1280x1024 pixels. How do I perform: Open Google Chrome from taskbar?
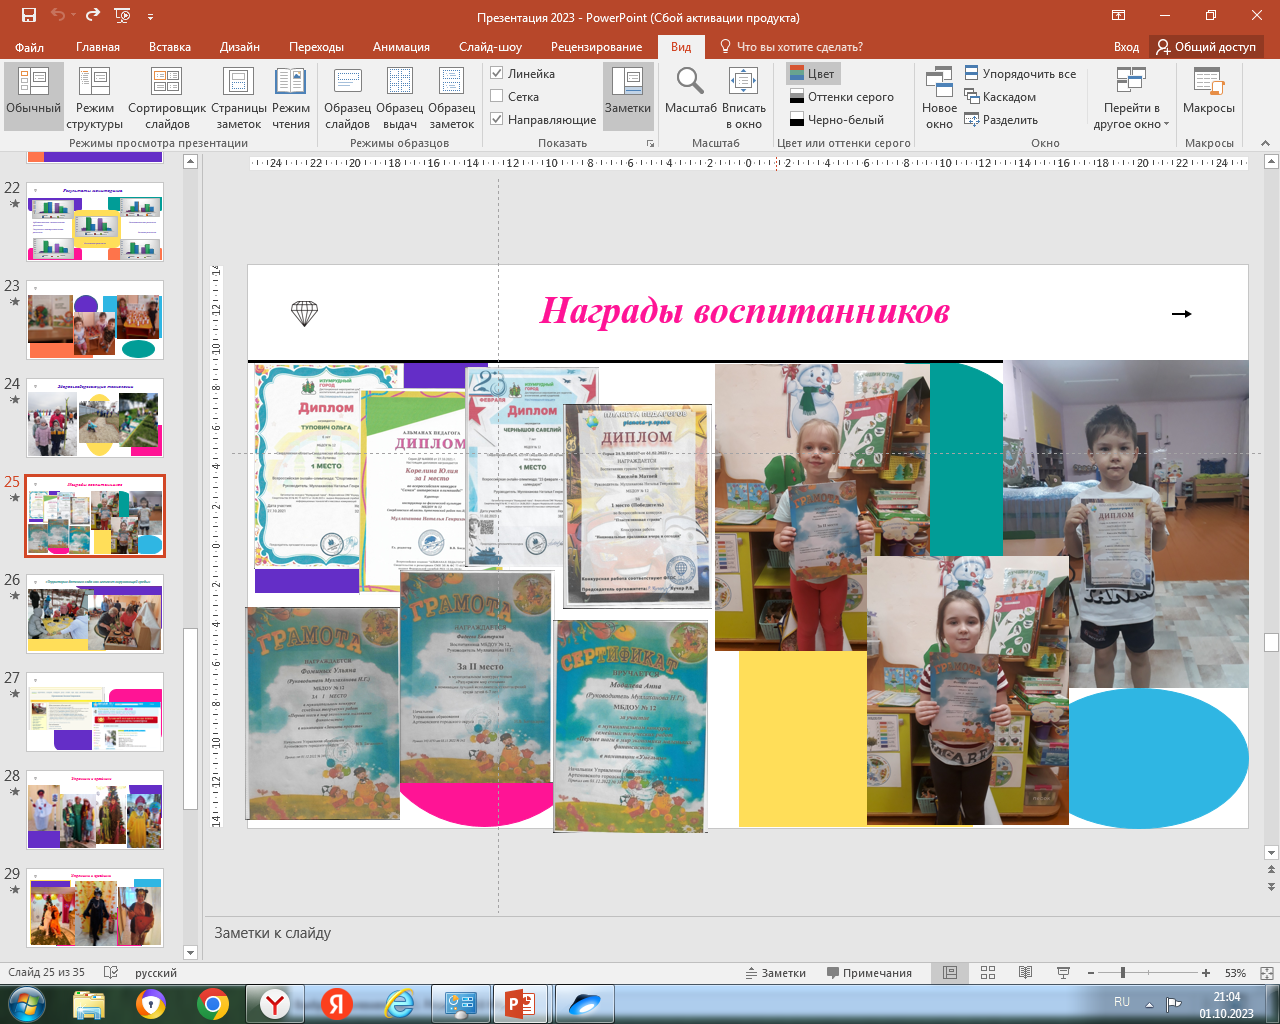212,1004
